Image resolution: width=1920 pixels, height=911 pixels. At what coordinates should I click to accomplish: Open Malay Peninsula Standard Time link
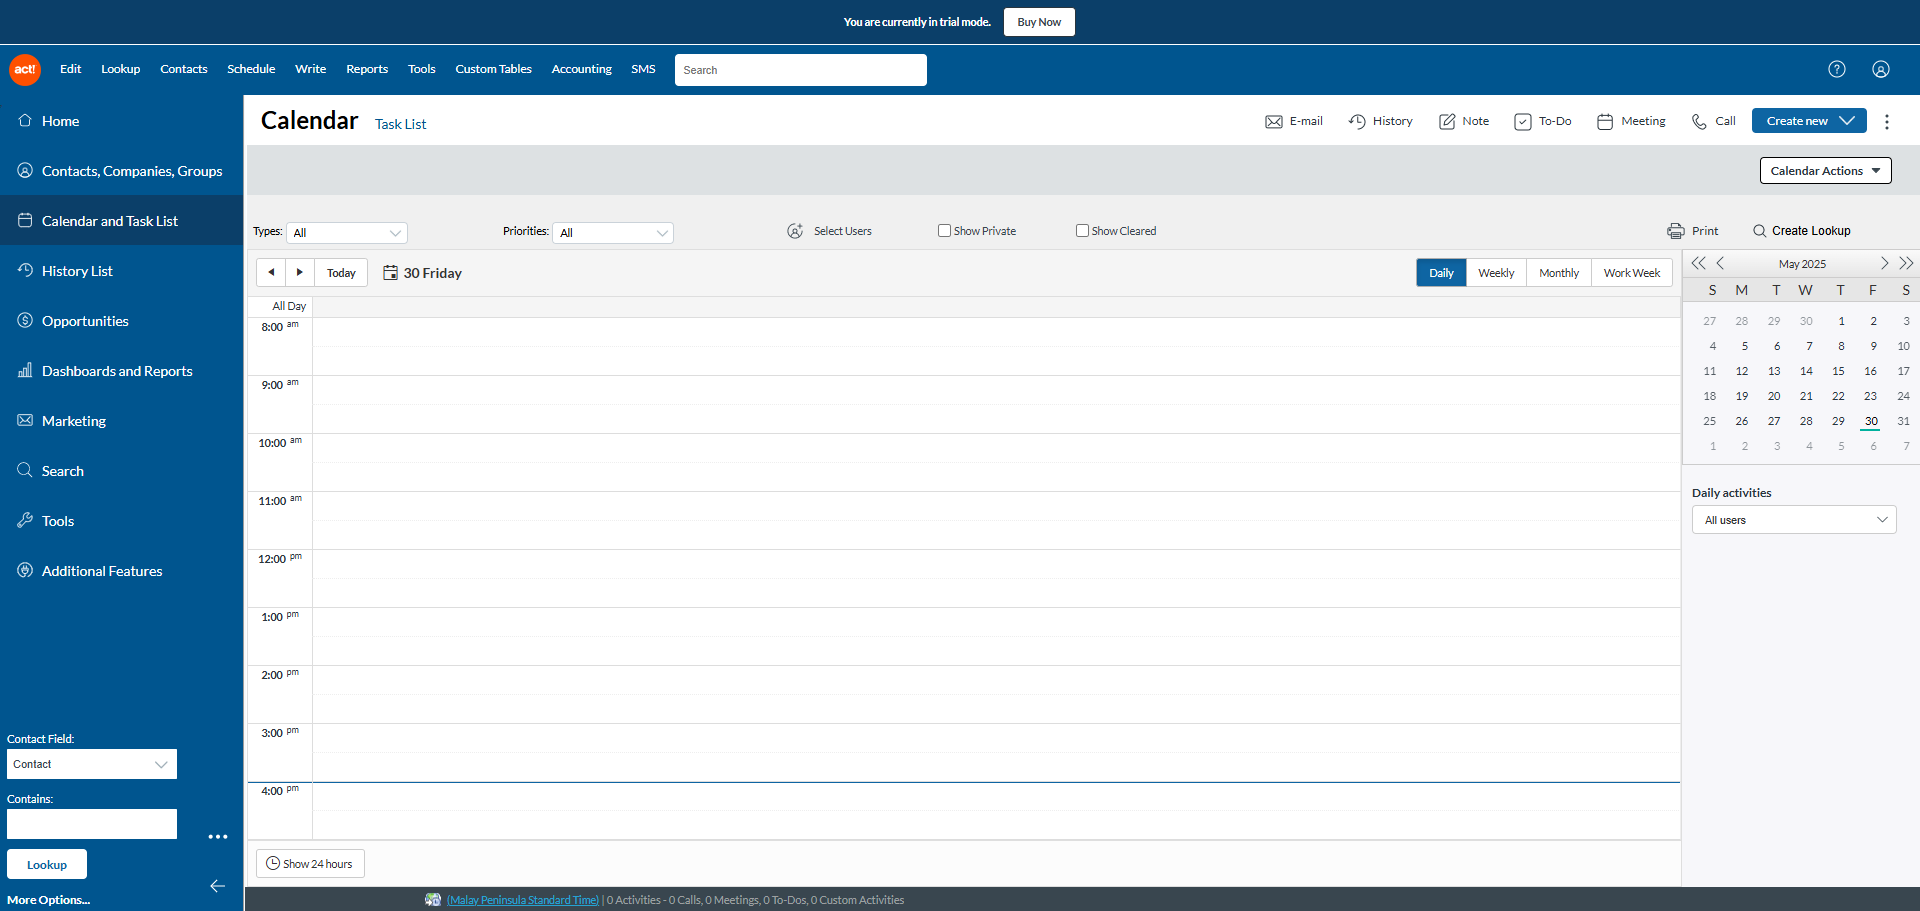tap(522, 900)
